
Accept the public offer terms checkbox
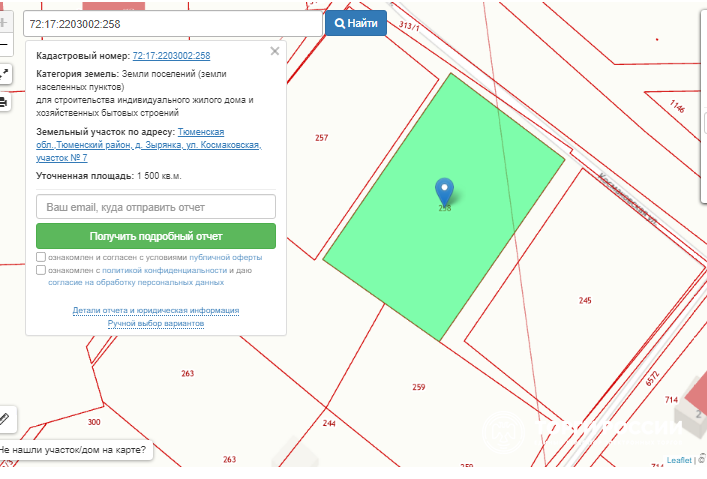click(x=41, y=257)
